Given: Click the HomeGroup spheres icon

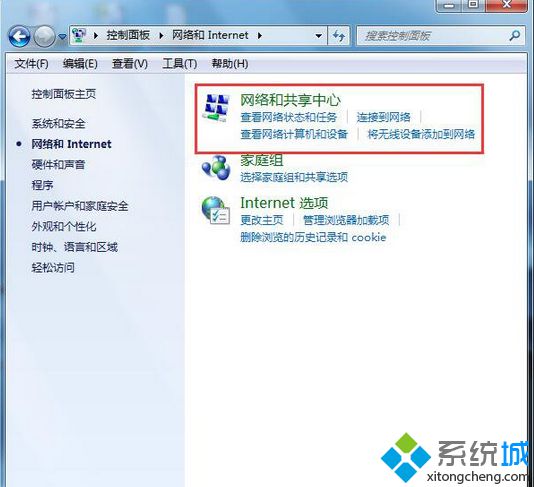Looking at the screenshot, I should coord(216,168).
